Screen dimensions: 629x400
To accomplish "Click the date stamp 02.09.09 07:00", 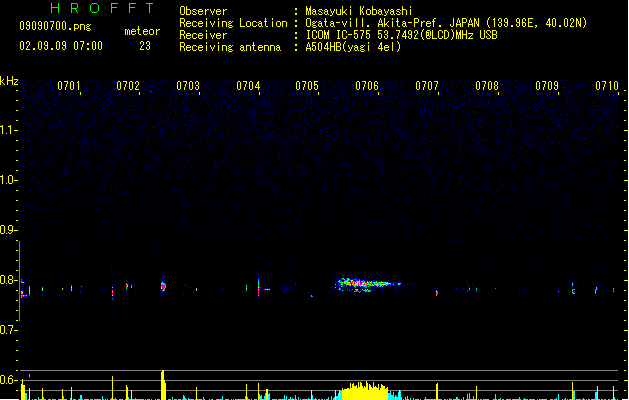I will coord(61,46).
